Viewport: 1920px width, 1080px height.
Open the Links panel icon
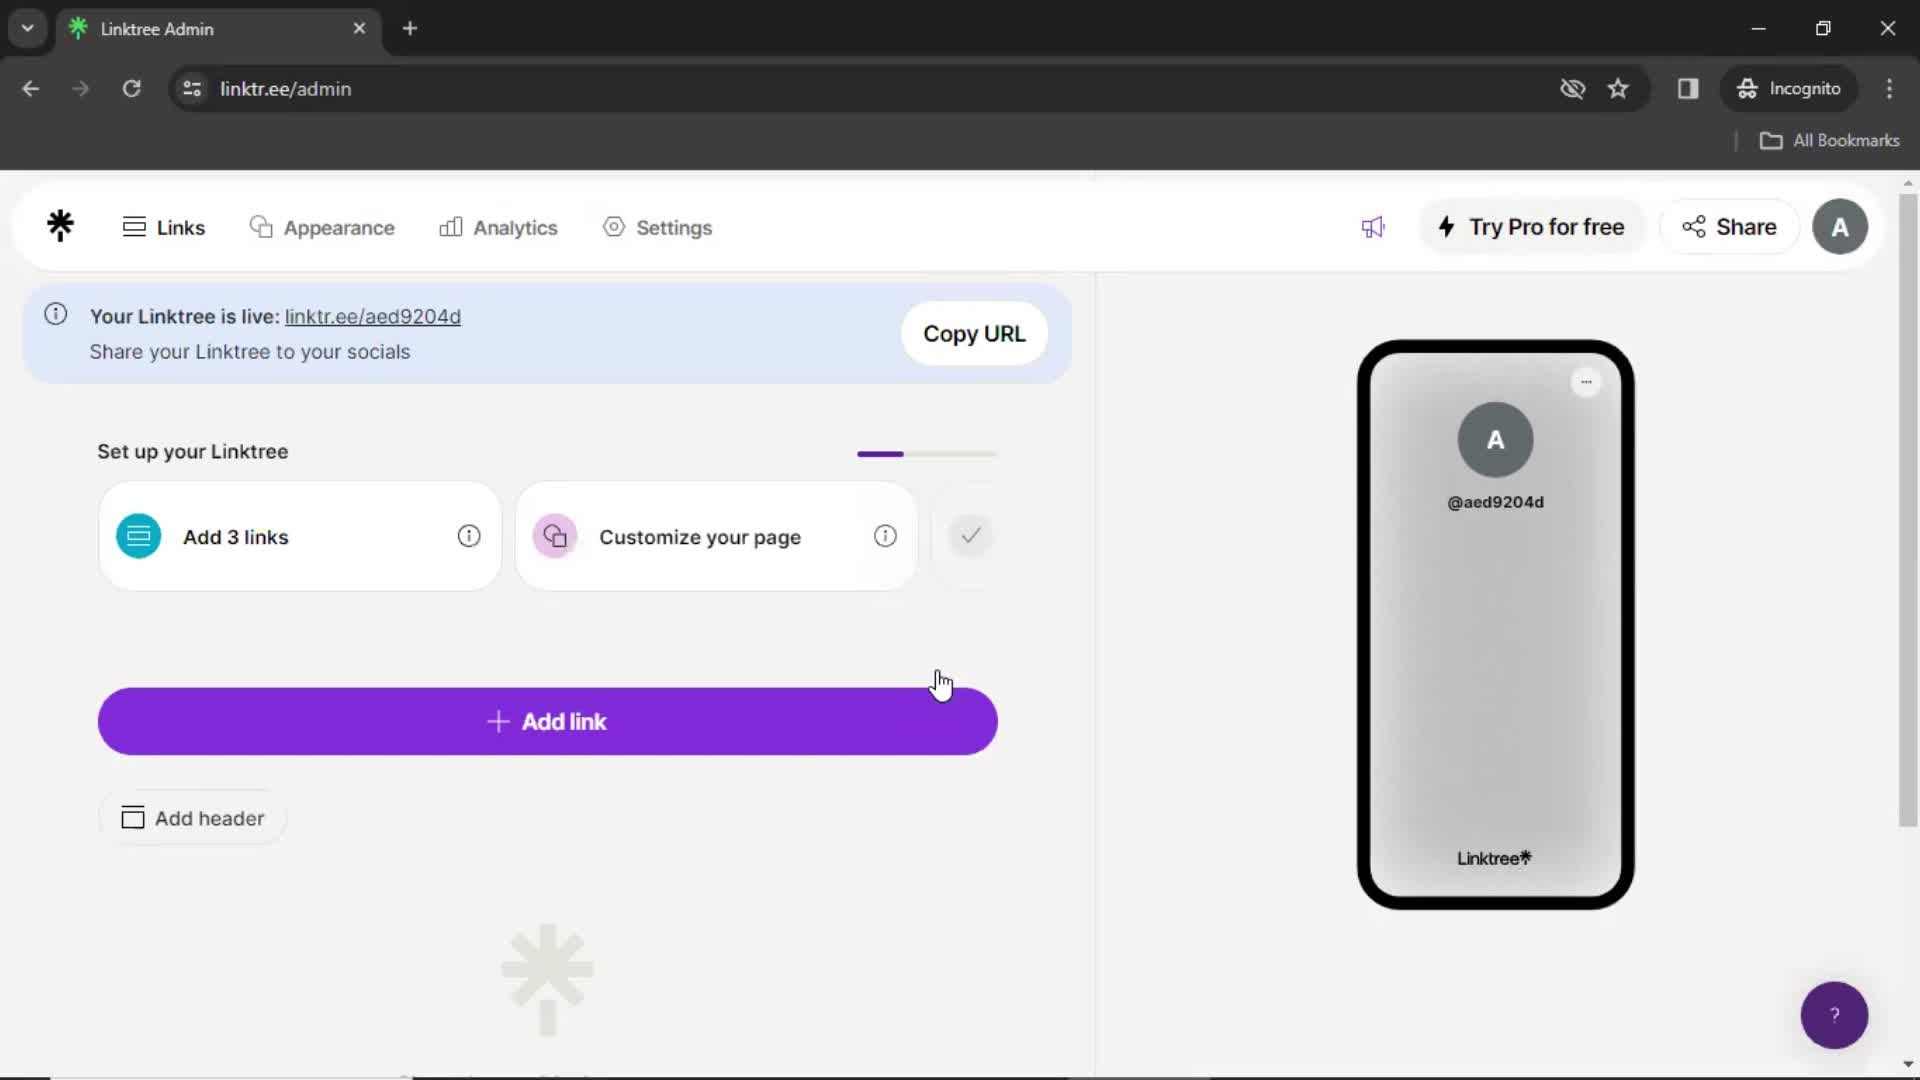click(x=132, y=227)
